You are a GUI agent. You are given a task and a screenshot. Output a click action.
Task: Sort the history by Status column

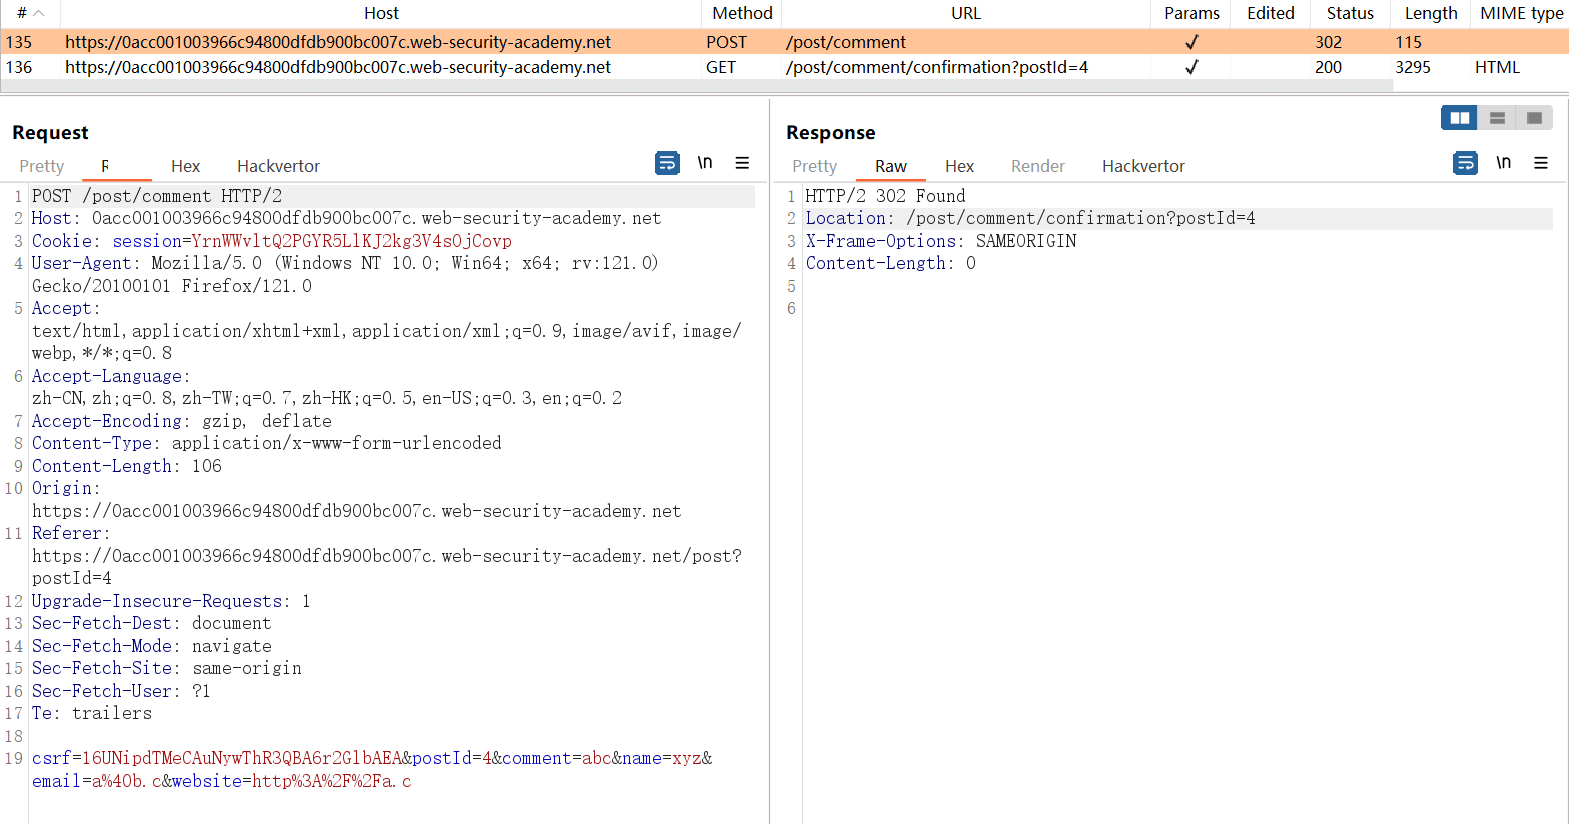pos(1349,13)
